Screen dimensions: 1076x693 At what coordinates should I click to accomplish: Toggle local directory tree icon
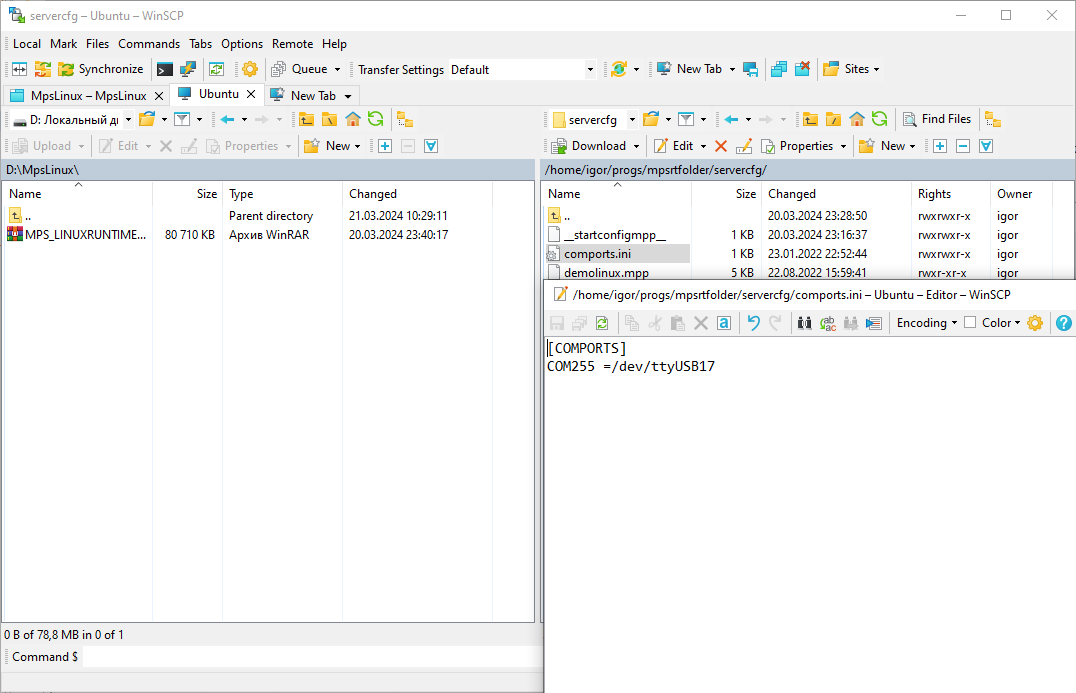405,120
